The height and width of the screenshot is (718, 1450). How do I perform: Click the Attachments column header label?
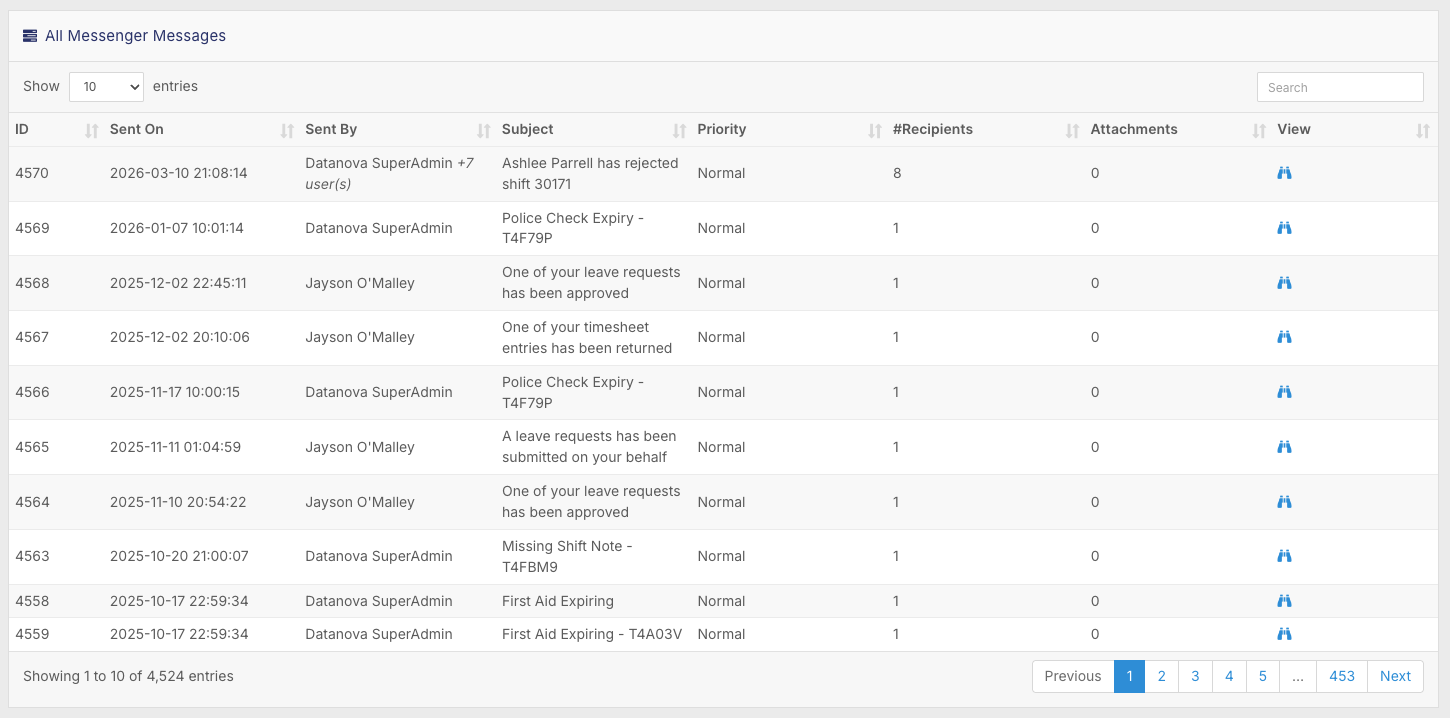tap(1134, 129)
